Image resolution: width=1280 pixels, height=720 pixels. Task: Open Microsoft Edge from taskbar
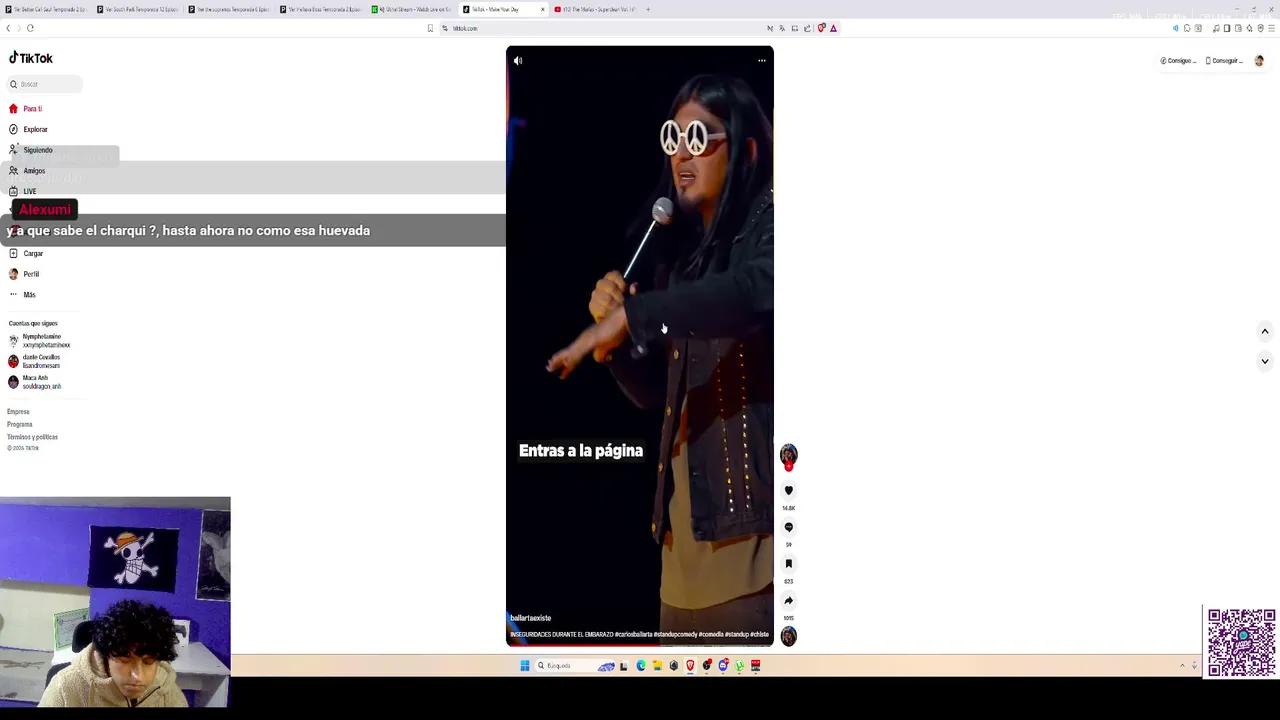point(641,666)
